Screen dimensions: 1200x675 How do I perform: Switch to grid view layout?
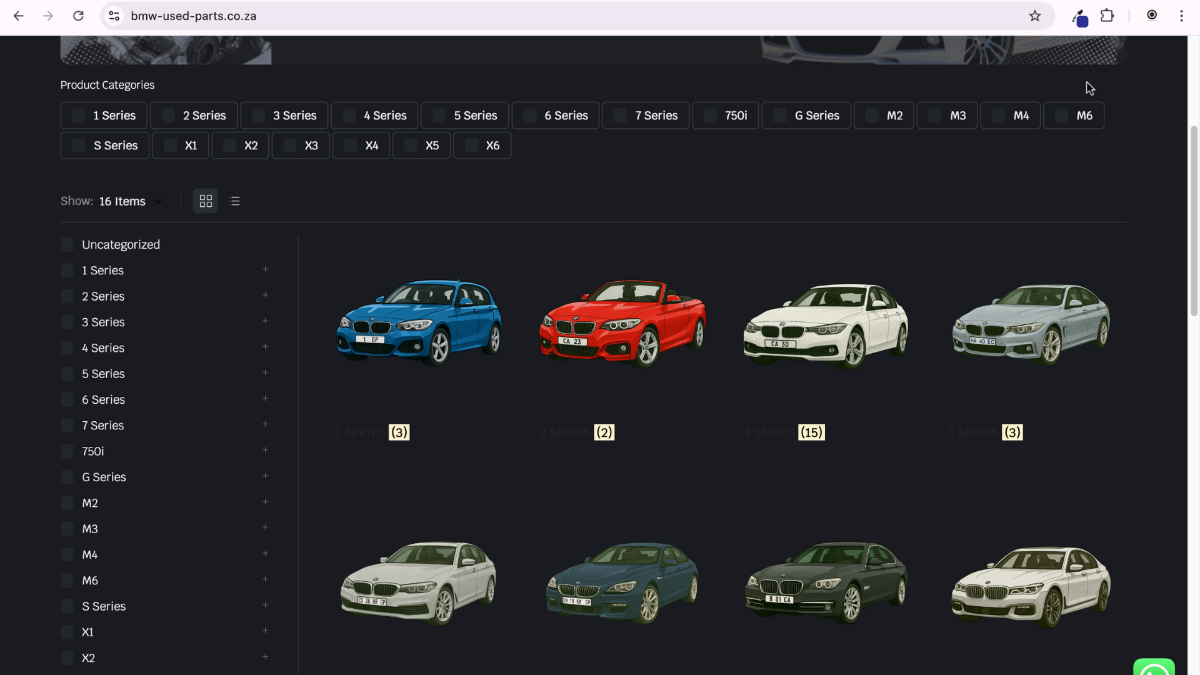pos(205,200)
